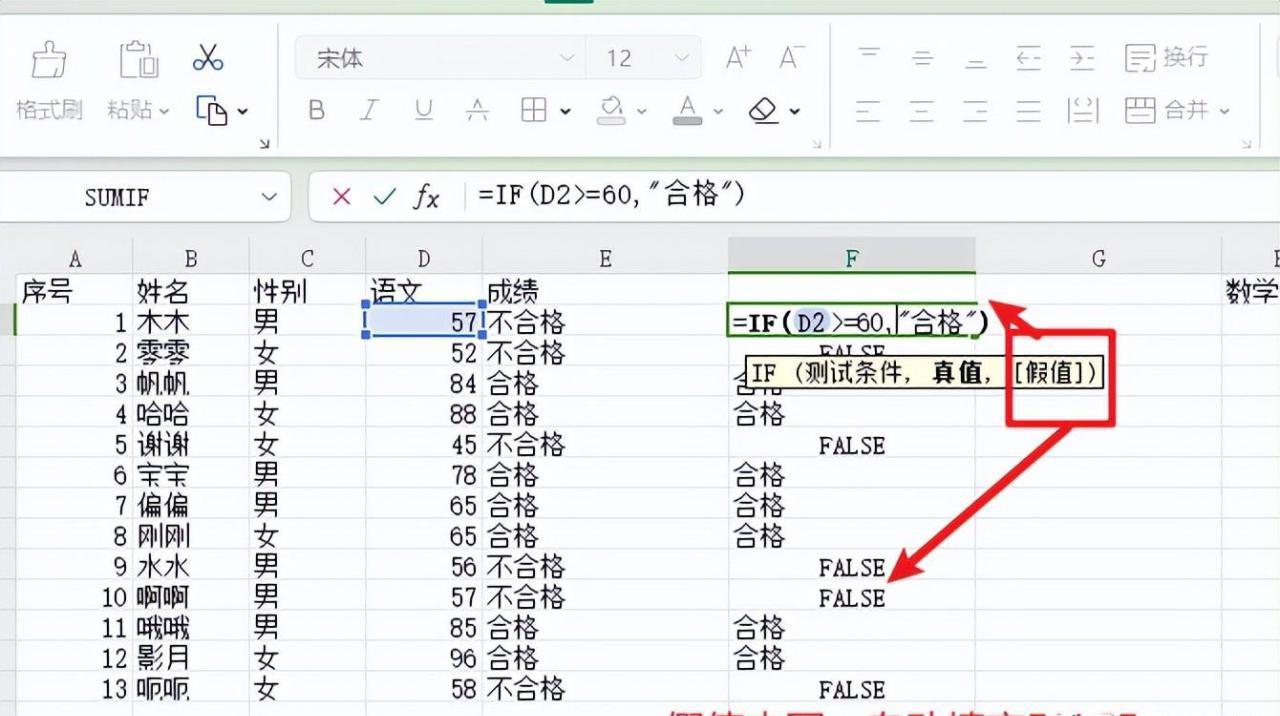Viewport: 1280px width, 716px height.
Task: Open the Borders dropdown arrow
Action: point(565,111)
